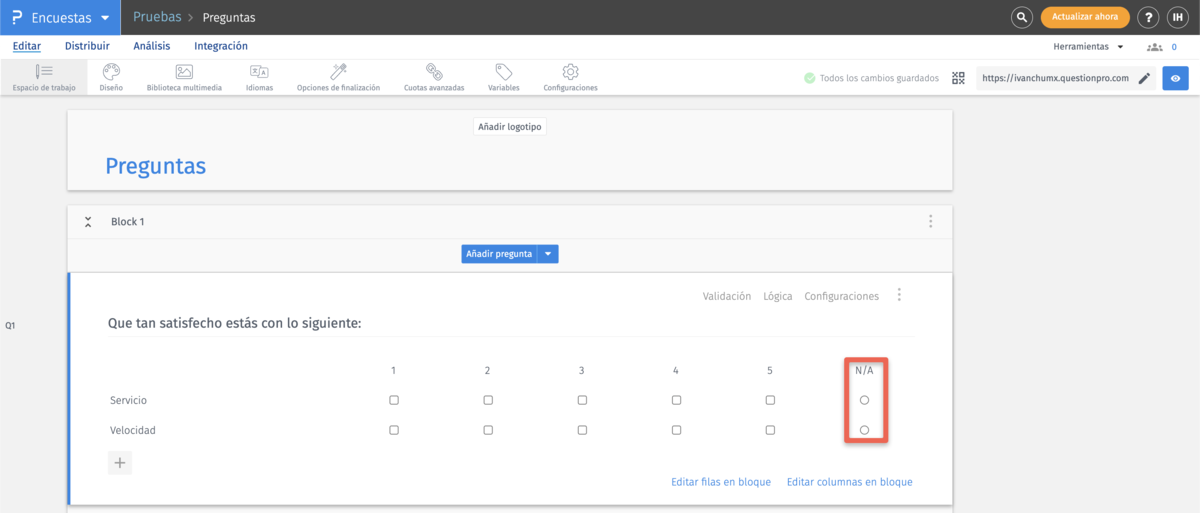Click the QuestionPro P logo

pos(17,17)
